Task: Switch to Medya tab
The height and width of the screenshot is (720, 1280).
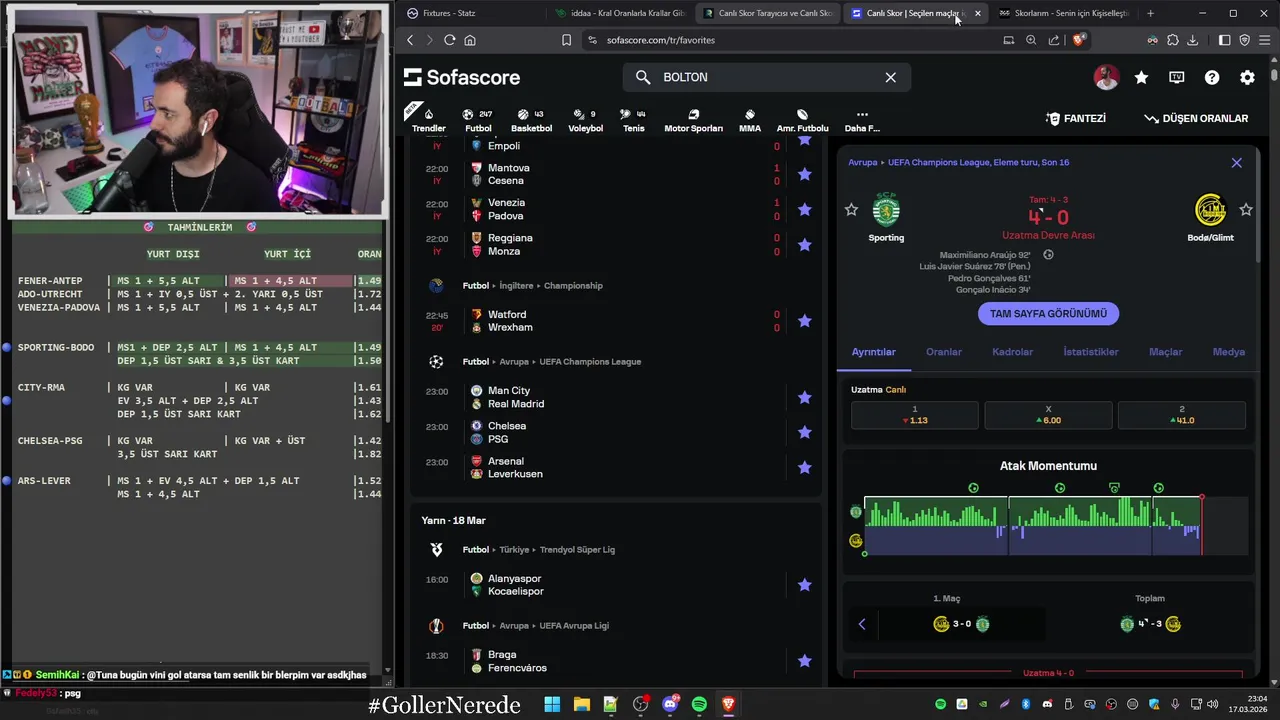Action: pyautogui.click(x=1228, y=352)
